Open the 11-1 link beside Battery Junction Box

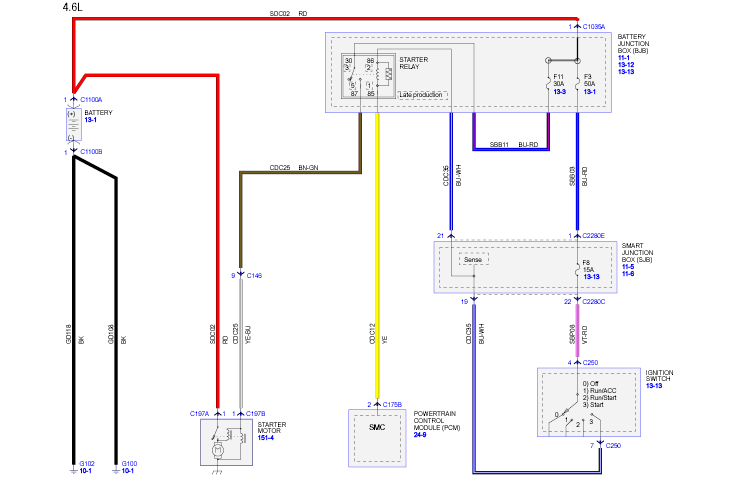pyautogui.click(x=623, y=58)
